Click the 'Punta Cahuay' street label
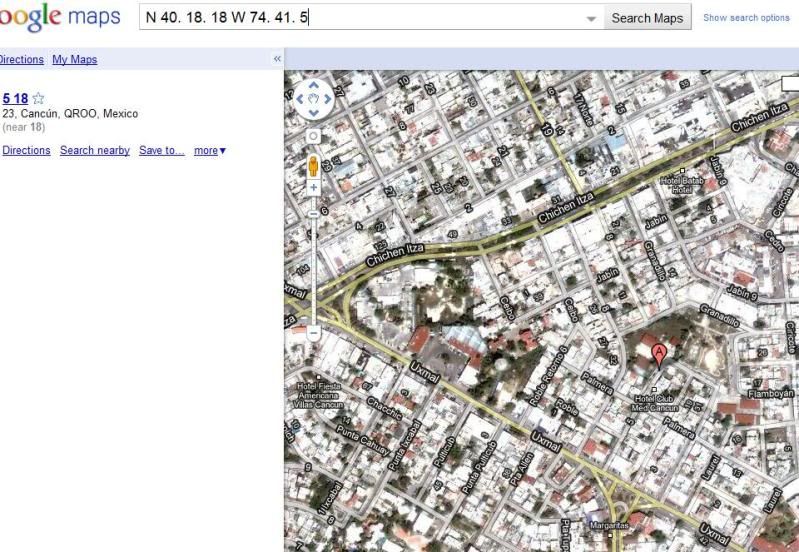The width and height of the screenshot is (799, 552). click(362, 440)
